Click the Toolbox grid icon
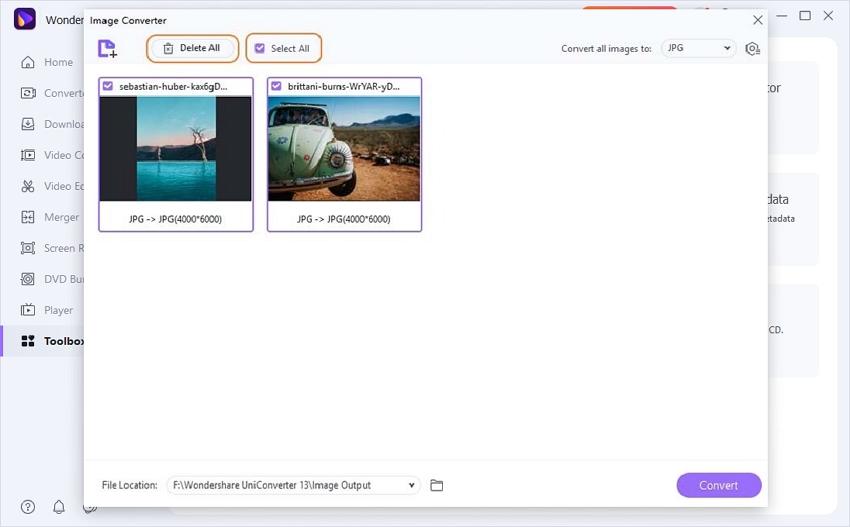The image size is (850, 527). [x=28, y=340]
